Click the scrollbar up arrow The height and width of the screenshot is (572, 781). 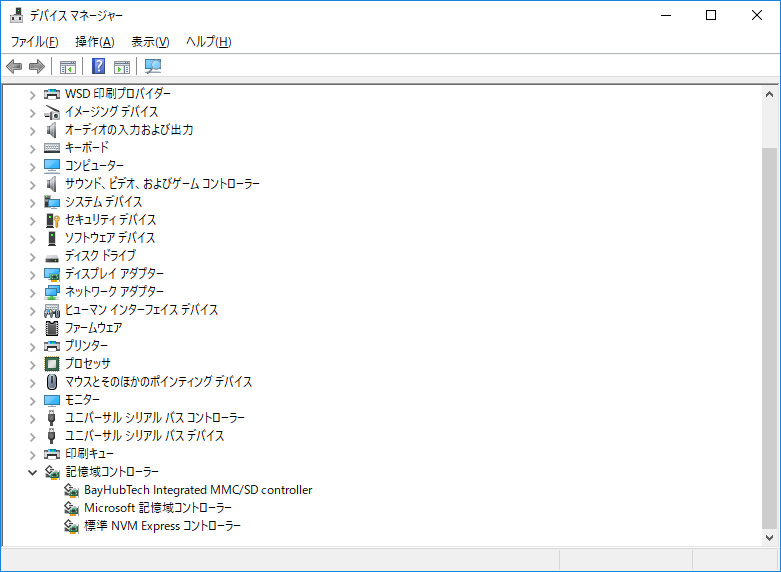(769, 94)
